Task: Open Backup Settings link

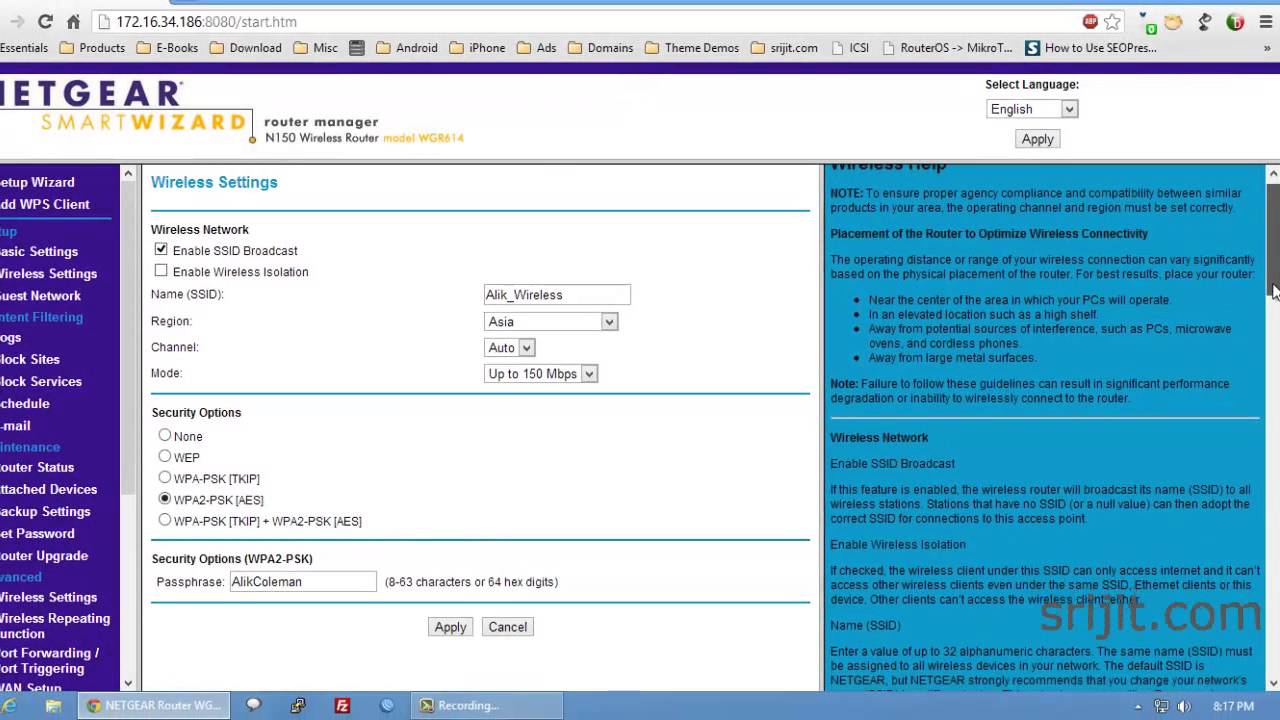Action: click(x=45, y=511)
